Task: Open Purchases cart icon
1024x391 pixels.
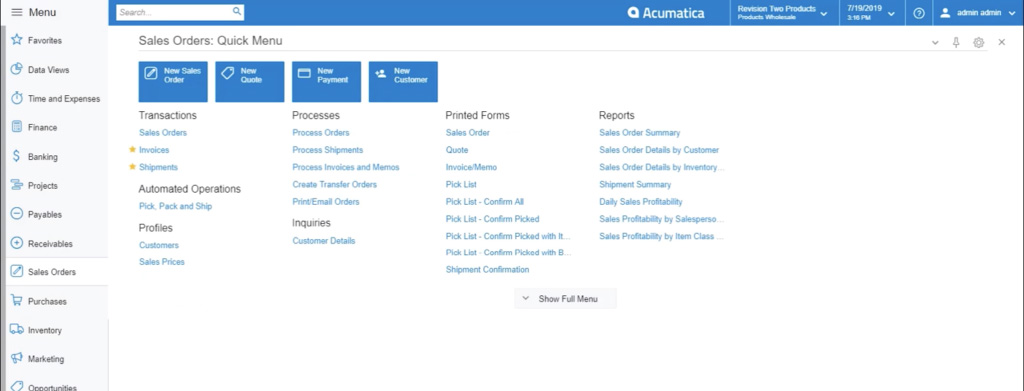Action: point(17,300)
